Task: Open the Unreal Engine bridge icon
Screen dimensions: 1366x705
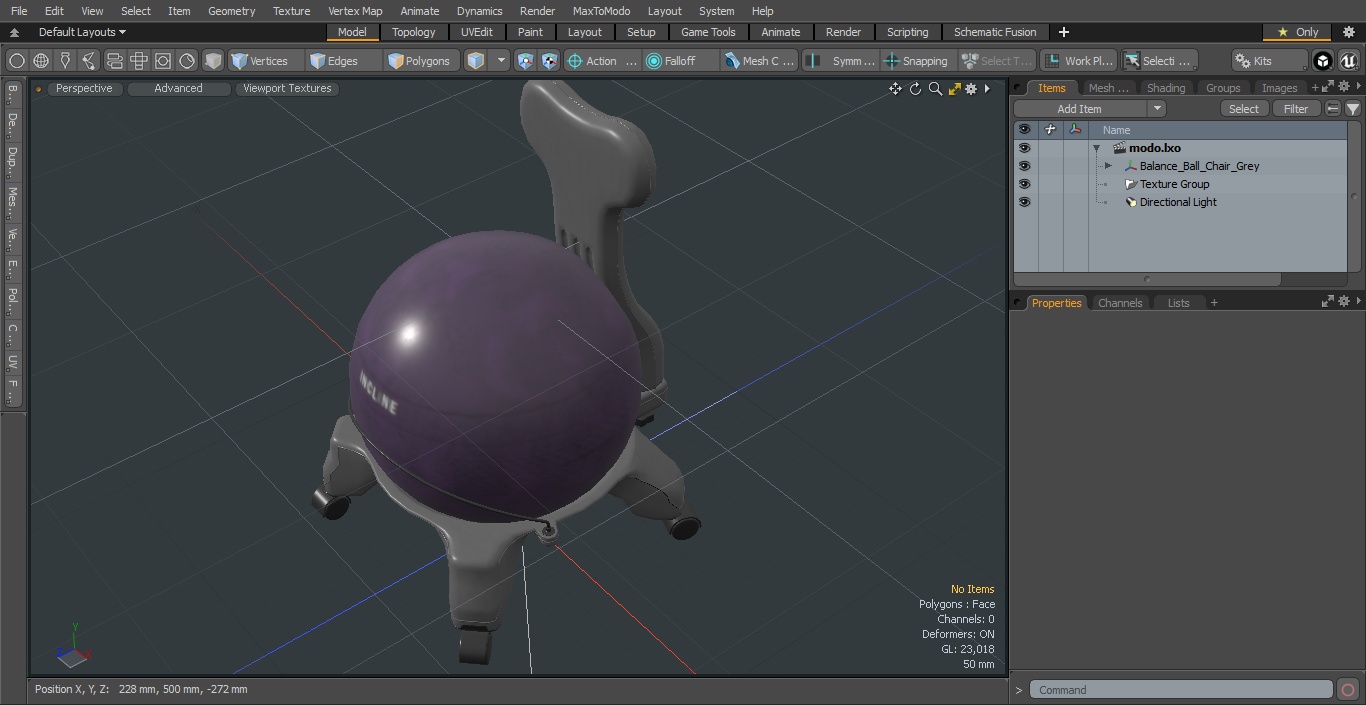Action: click(x=1348, y=61)
